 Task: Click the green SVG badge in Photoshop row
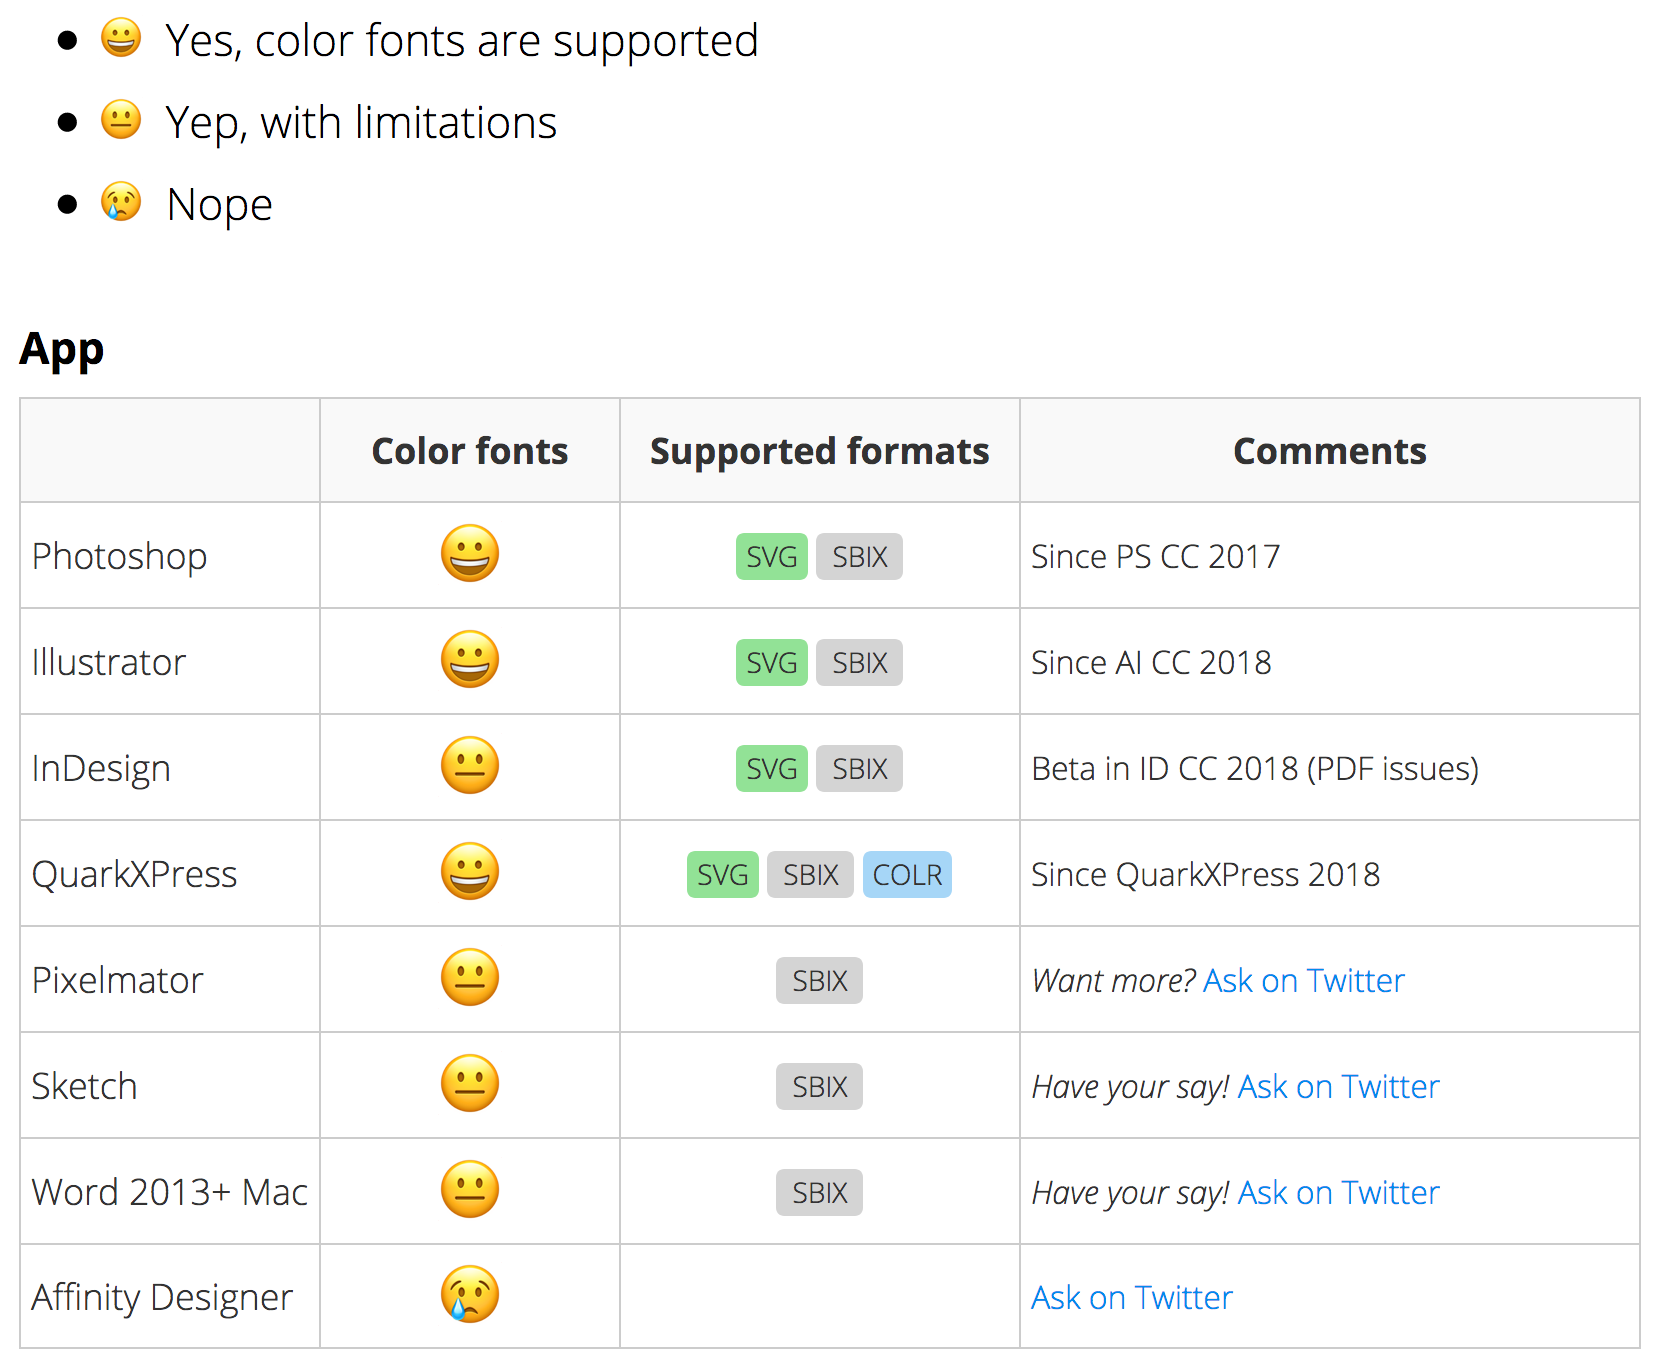772,557
